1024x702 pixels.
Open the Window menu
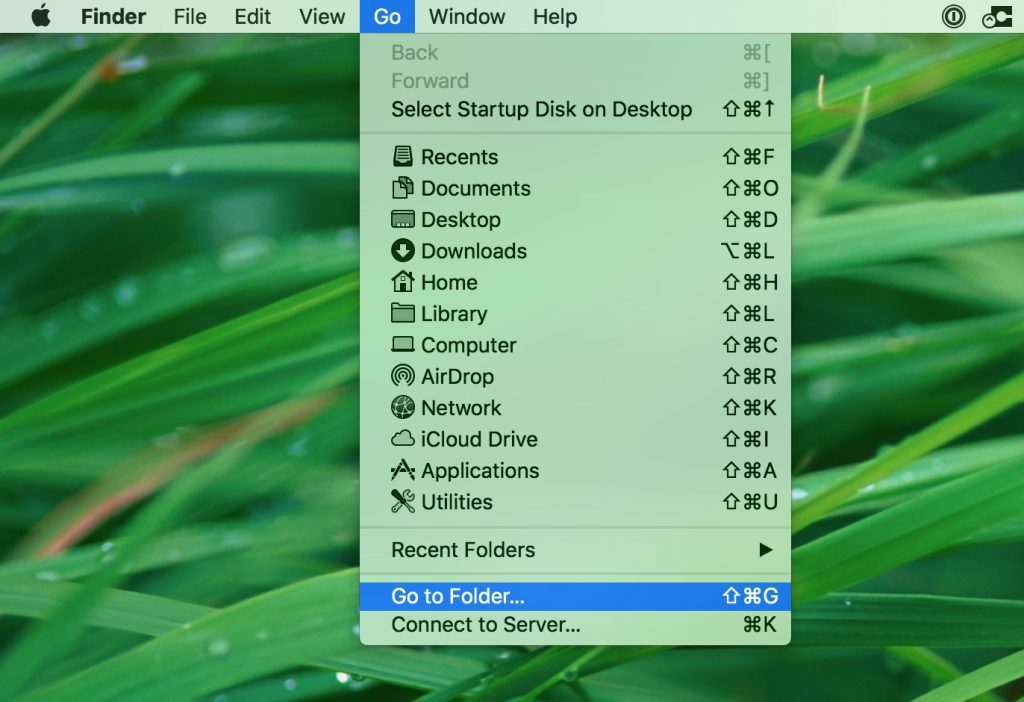pos(467,16)
